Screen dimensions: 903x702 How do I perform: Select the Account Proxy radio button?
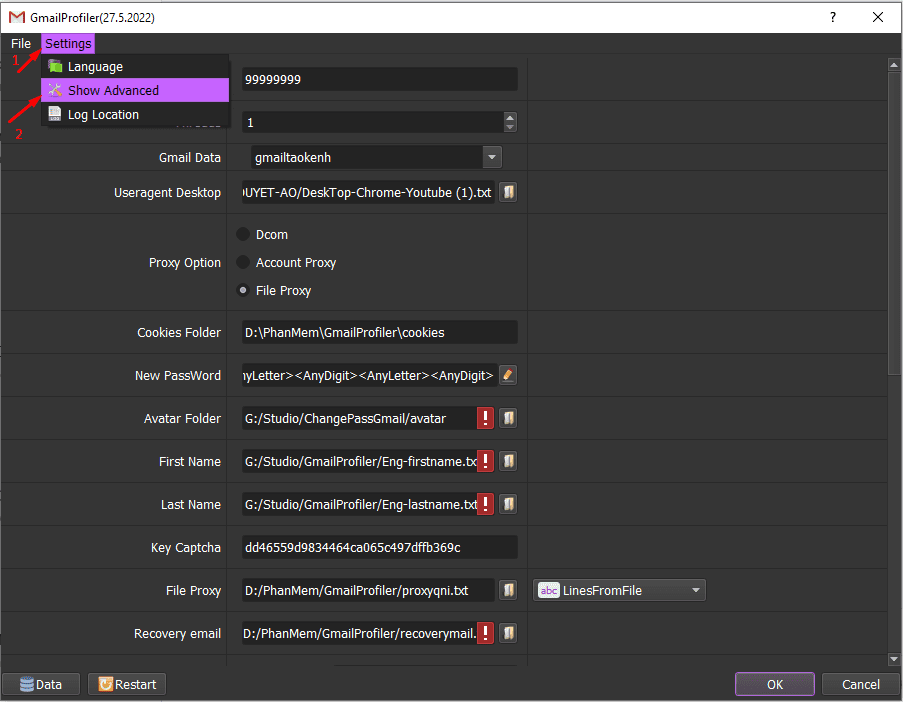click(243, 263)
